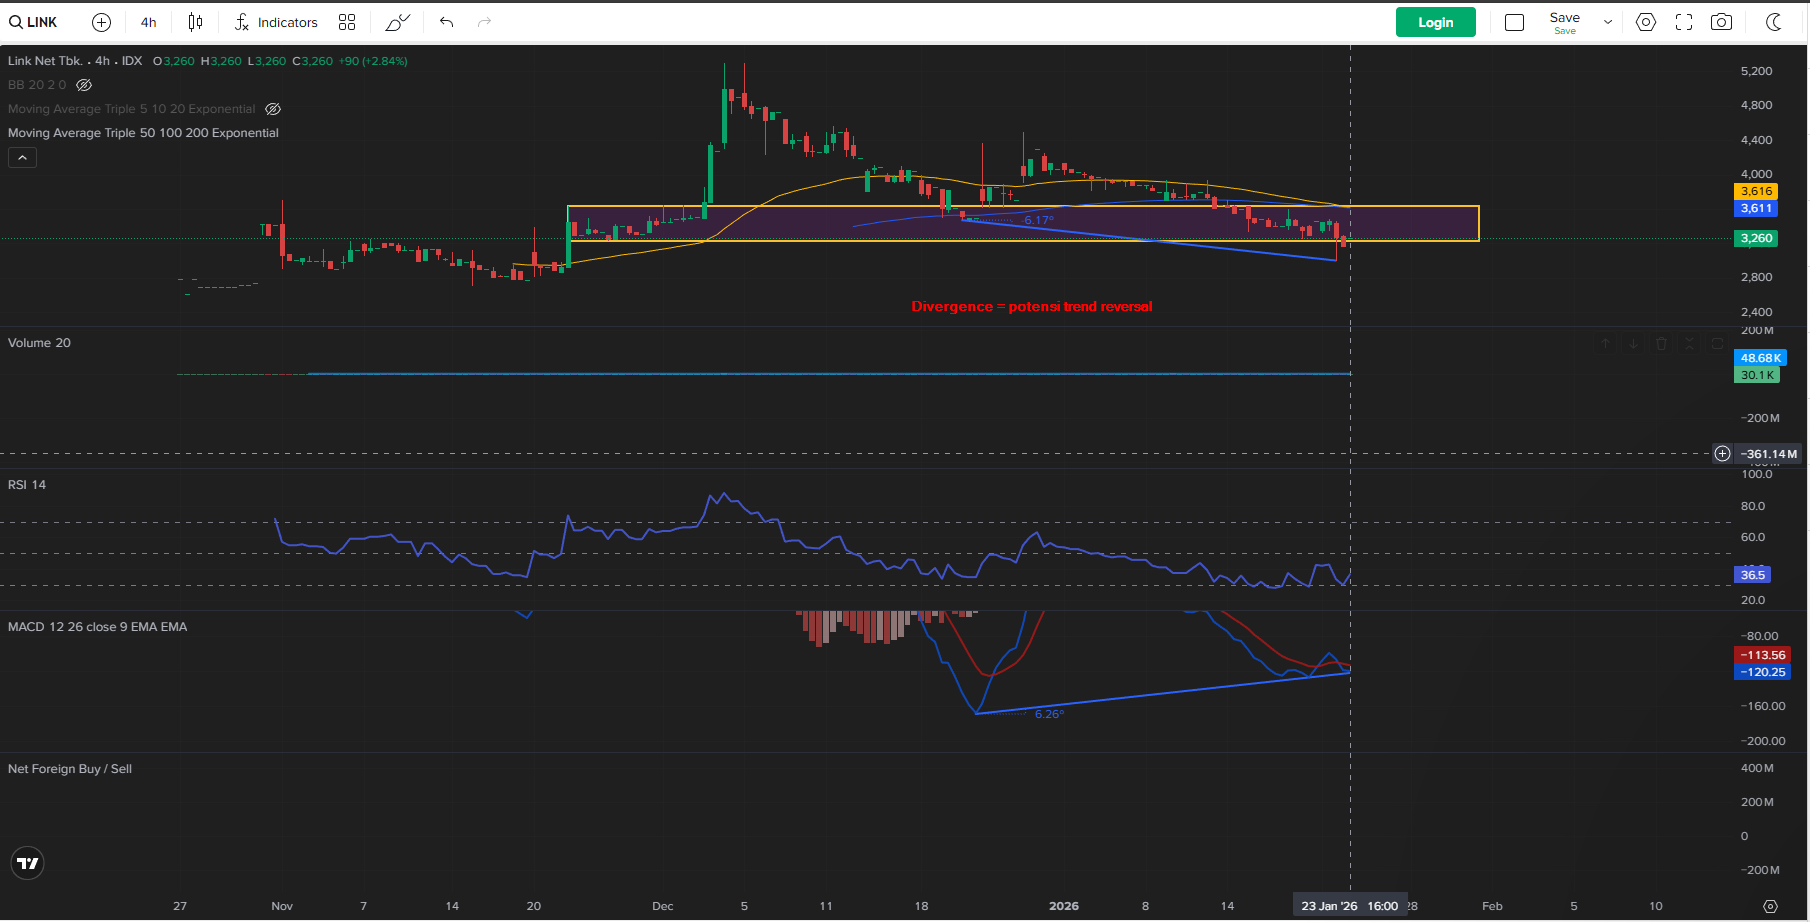Select the Net Foreign Buy / Sell legend

[70, 769]
